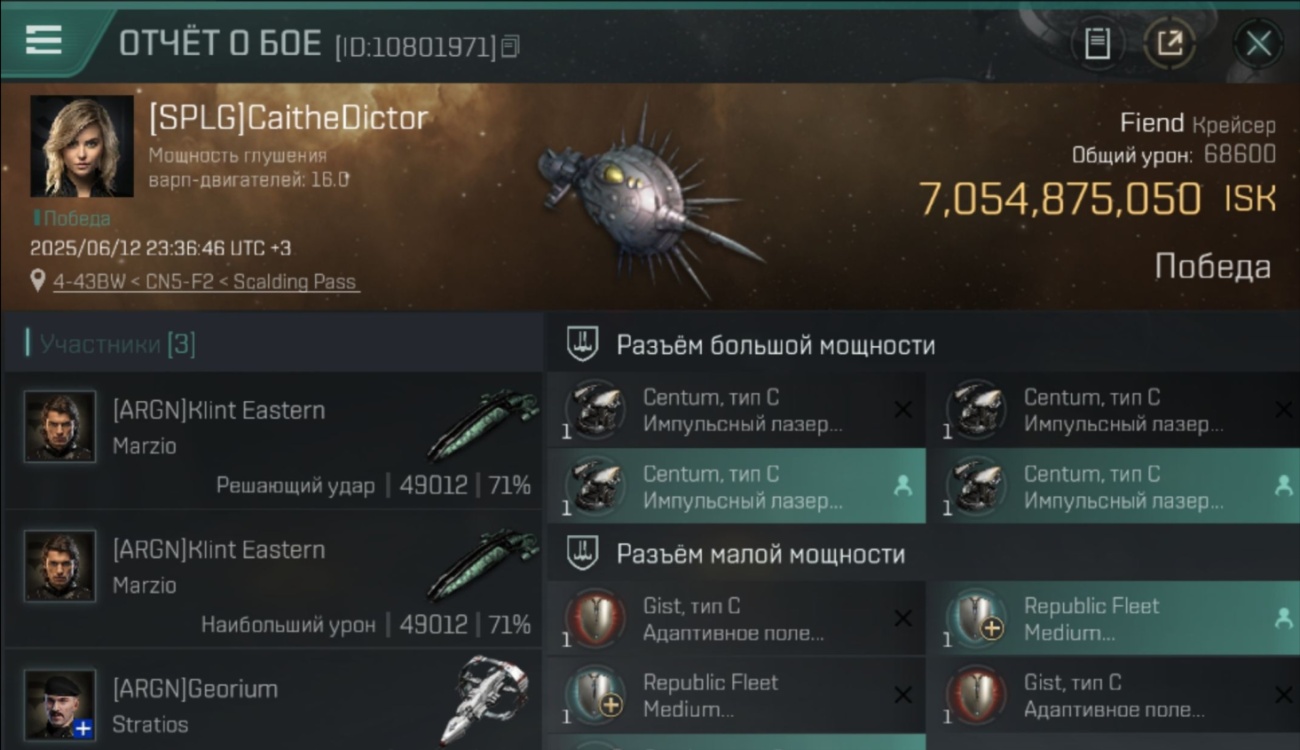
Task: Click the Разъём малой мощности header icon
Action: 582,553
